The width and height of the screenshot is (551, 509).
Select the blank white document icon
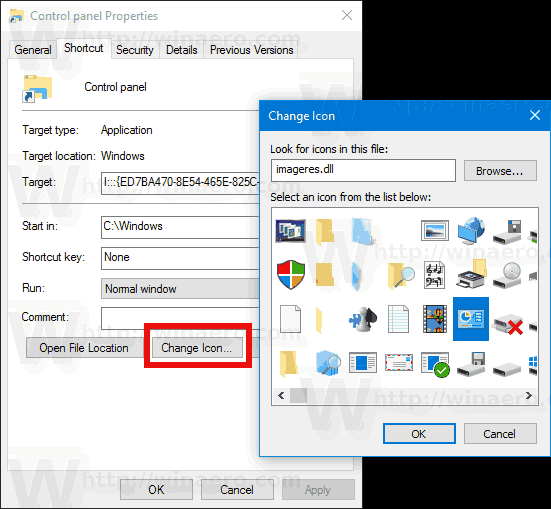(x=290, y=319)
